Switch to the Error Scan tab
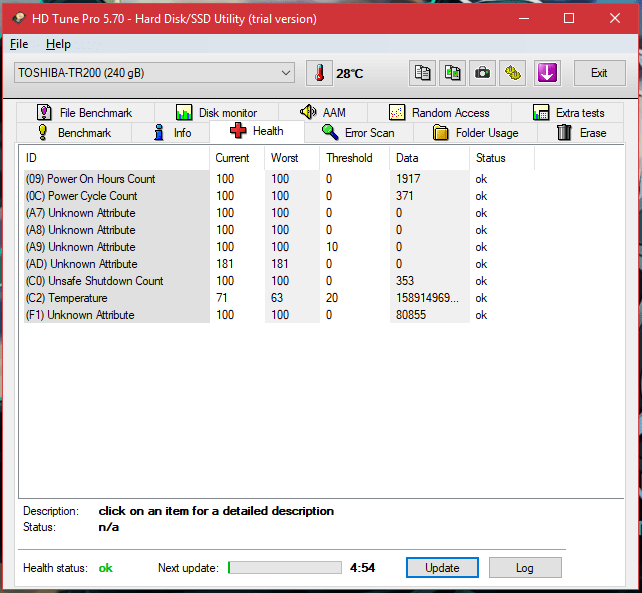Viewport: 642px width, 593px height. pyautogui.click(x=358, y=133)
